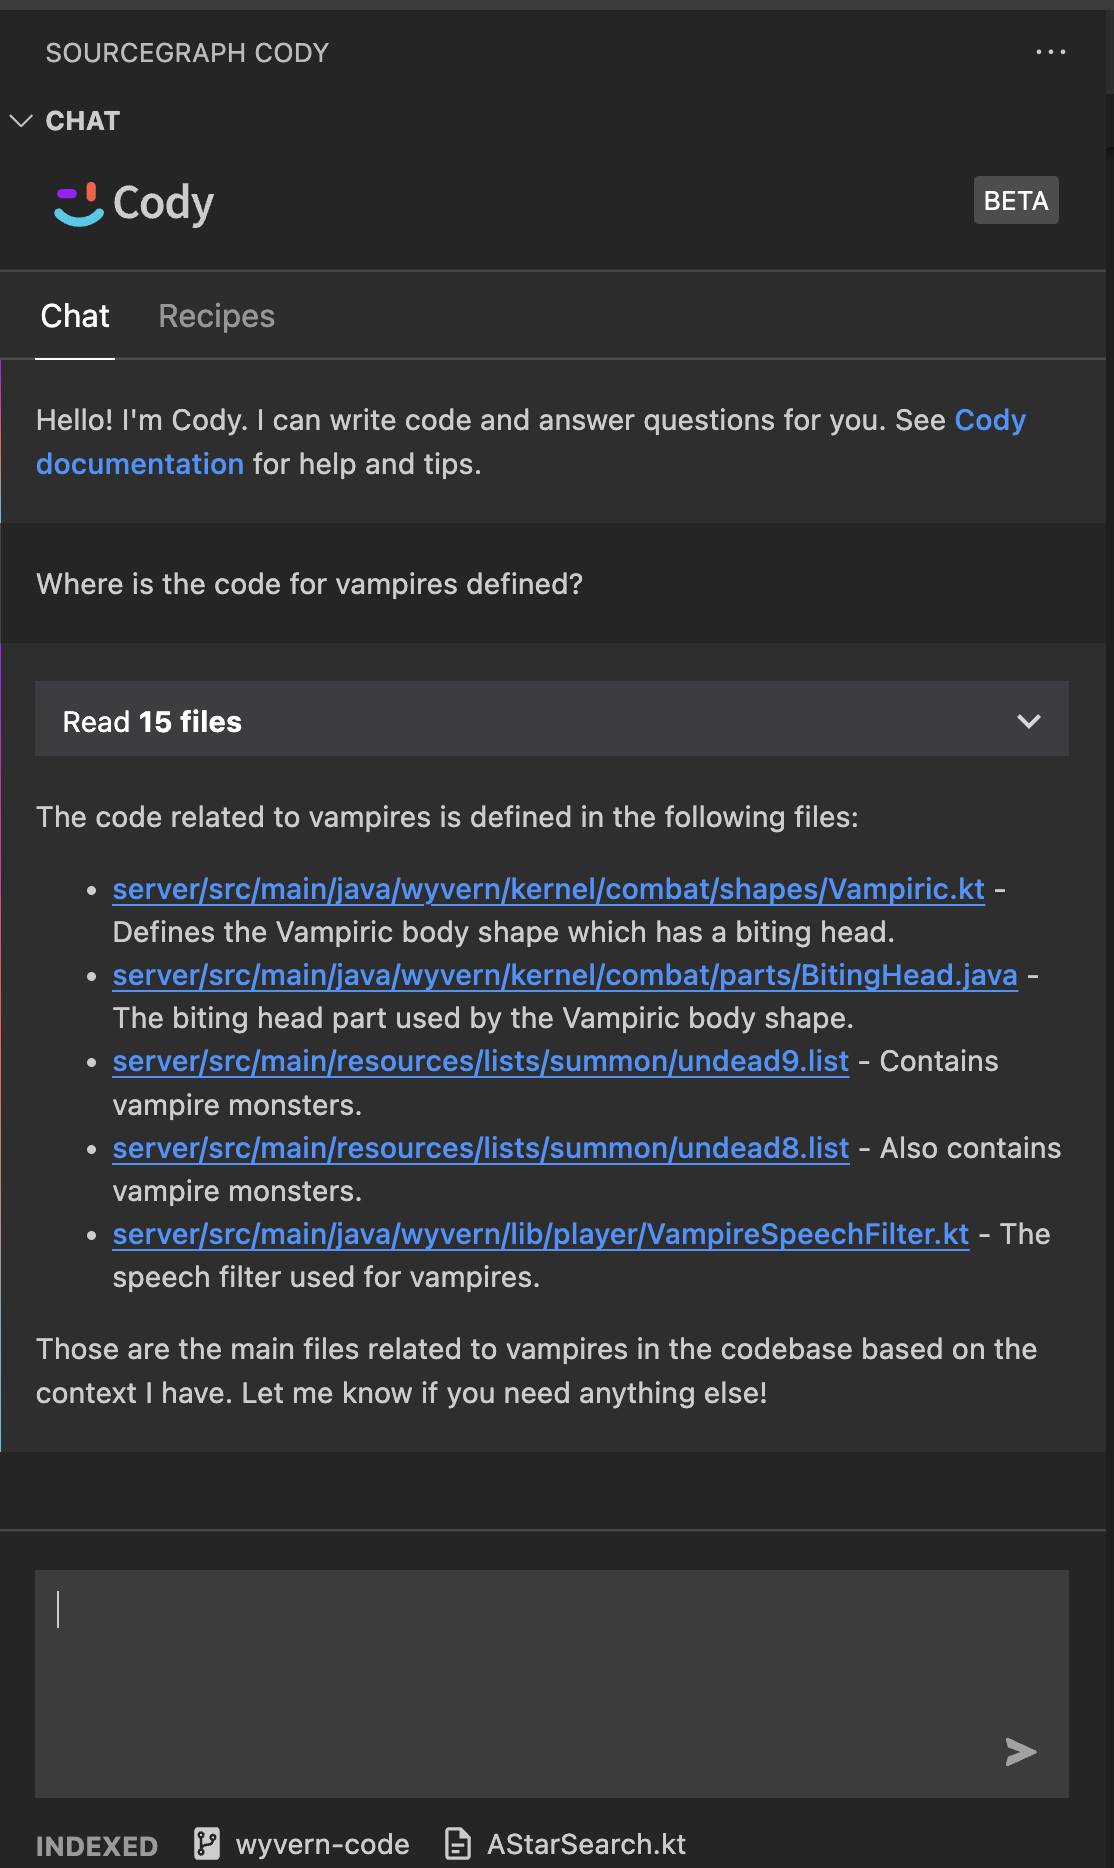1114x1868 pixels.
Task: Click the BETA badge
Action: 1016,200
